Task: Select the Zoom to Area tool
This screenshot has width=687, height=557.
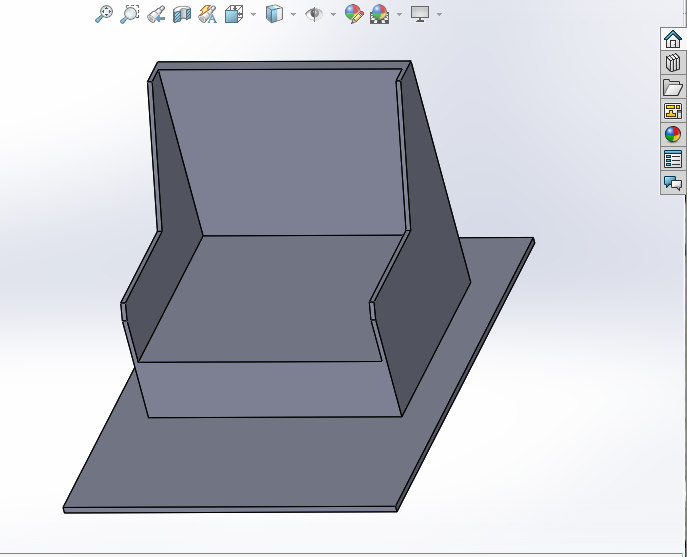Action: tap(130, 14)
